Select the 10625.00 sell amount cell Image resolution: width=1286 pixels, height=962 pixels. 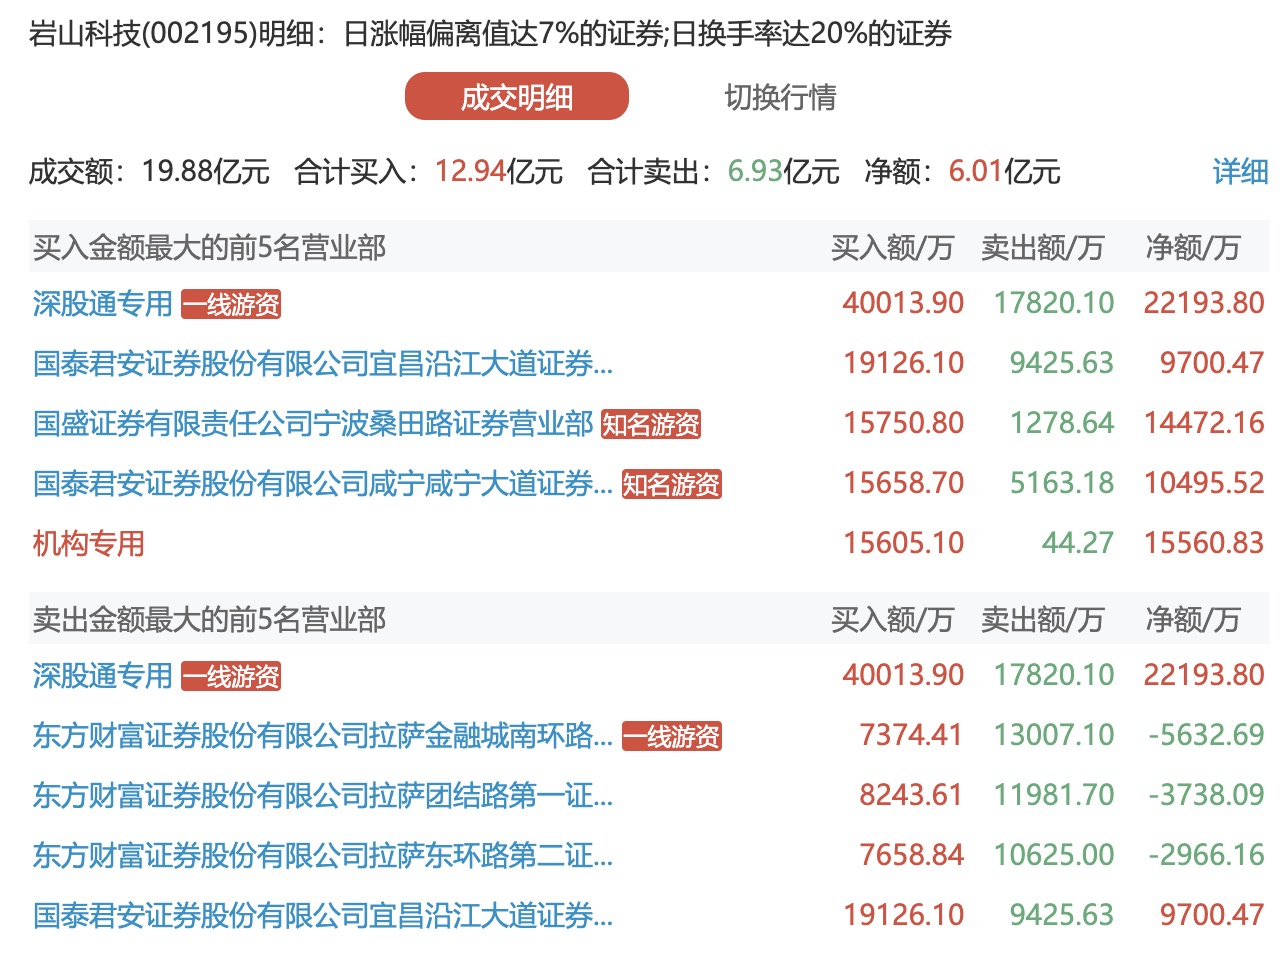pyautogui.click(x=1053, y=855)
